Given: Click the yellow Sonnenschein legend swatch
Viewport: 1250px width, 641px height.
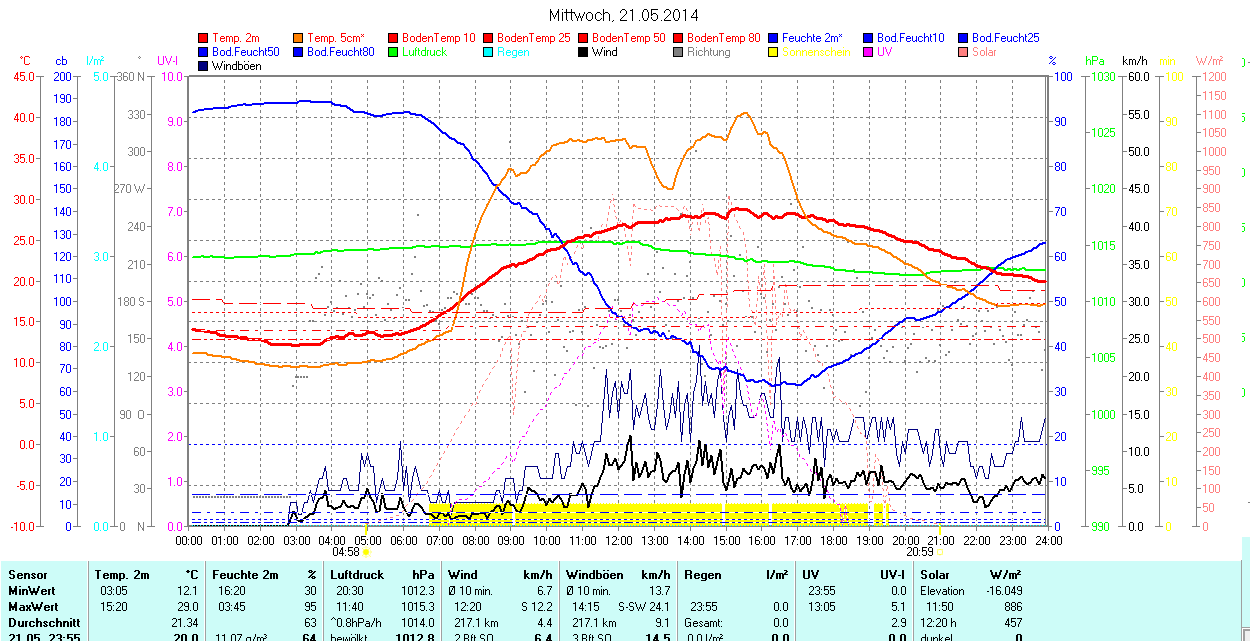Looking at the screenshot, I should point(774,52).
